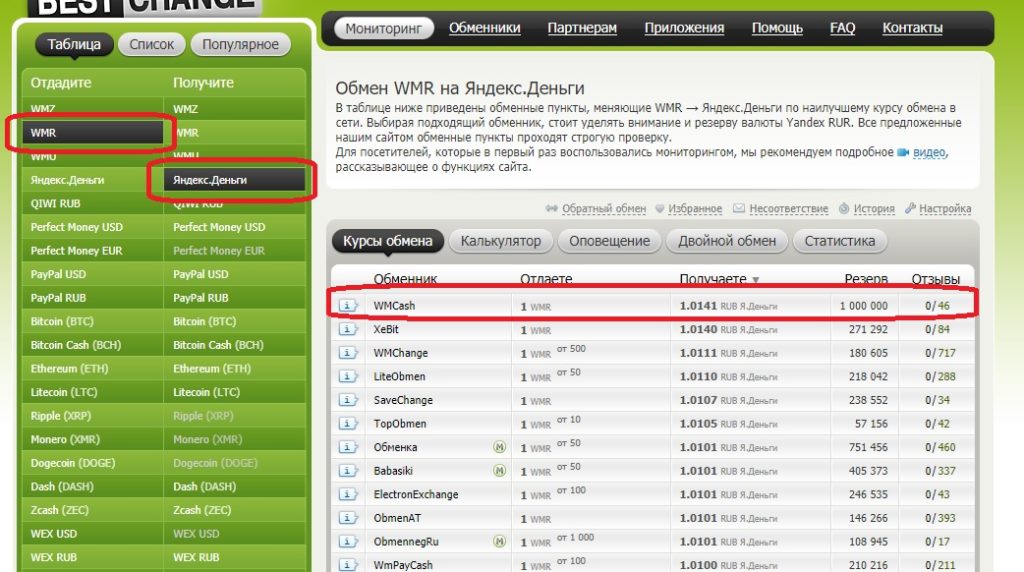The height and width of the screenshot is (572, 1024).
Task: Open the Двойной обмен tab
Action: [727, 241]
